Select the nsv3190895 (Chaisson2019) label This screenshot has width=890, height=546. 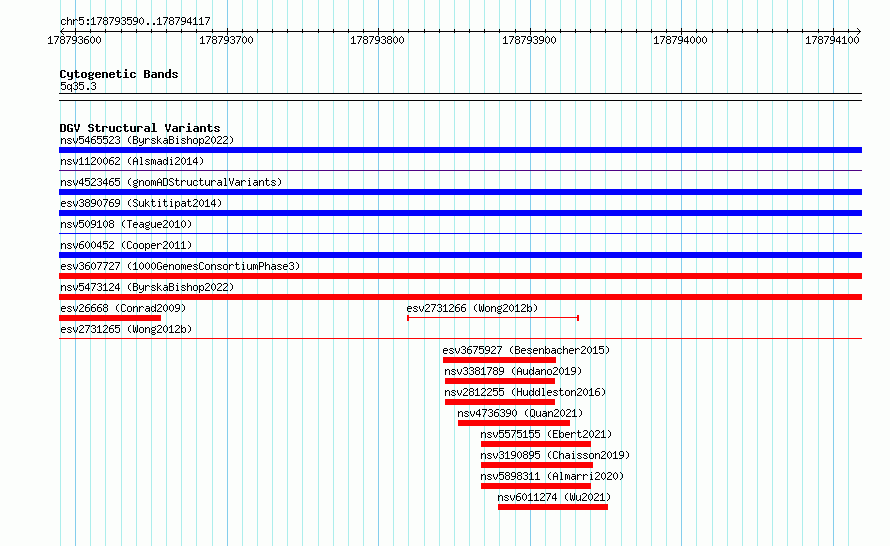click(x=555, y=455)
